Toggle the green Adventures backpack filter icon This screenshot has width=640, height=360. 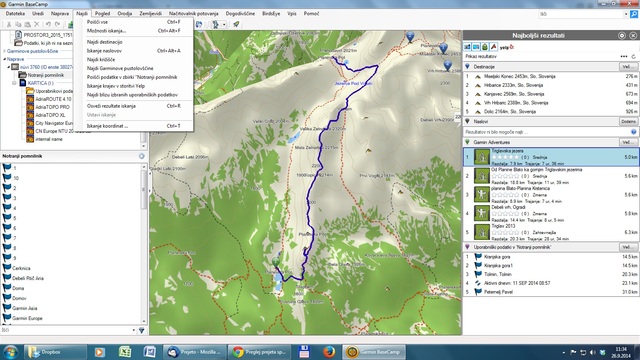484,47
